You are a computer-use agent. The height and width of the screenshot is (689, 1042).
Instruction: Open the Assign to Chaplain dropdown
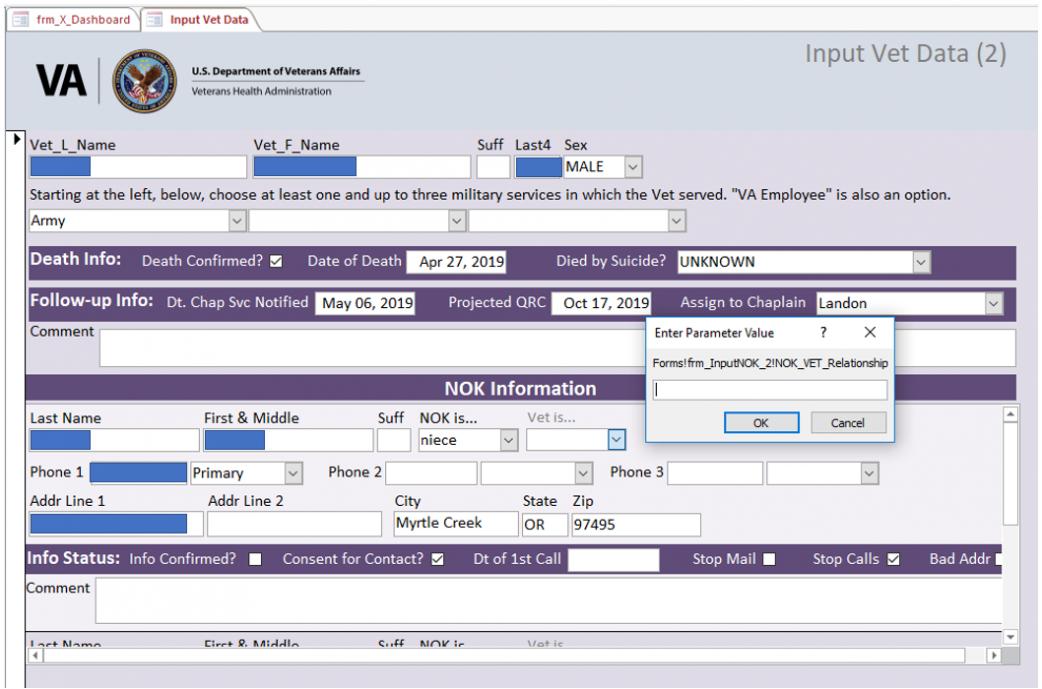[993, 303]
